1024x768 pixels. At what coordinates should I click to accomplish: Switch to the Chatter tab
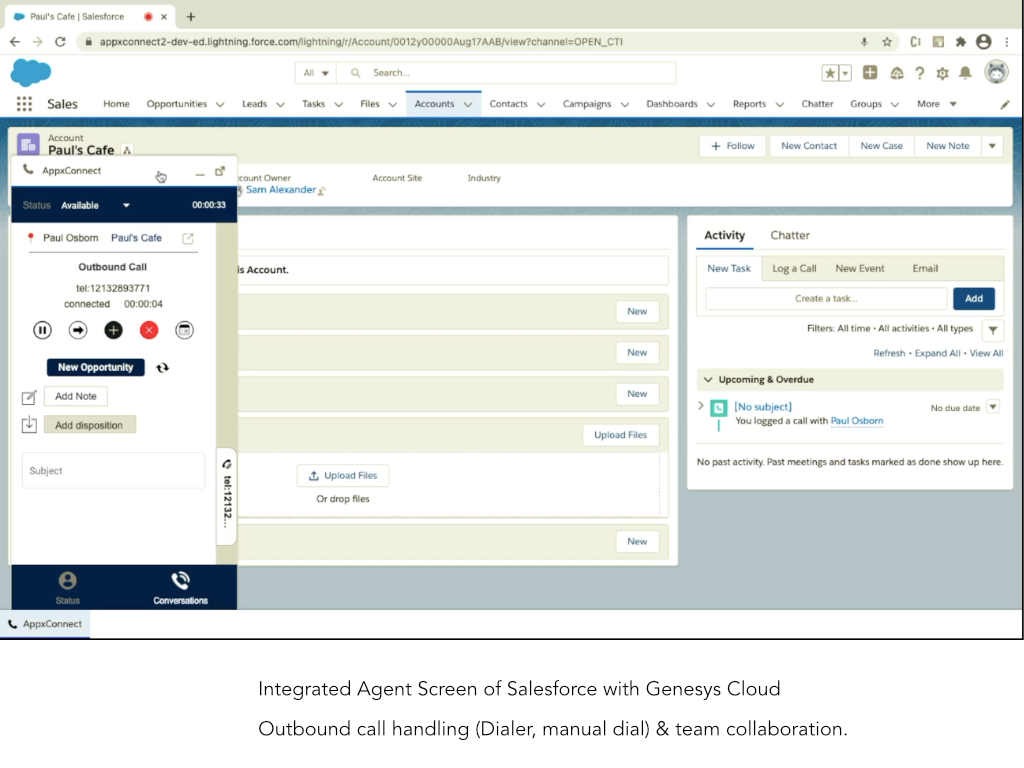tap(789, 235)
